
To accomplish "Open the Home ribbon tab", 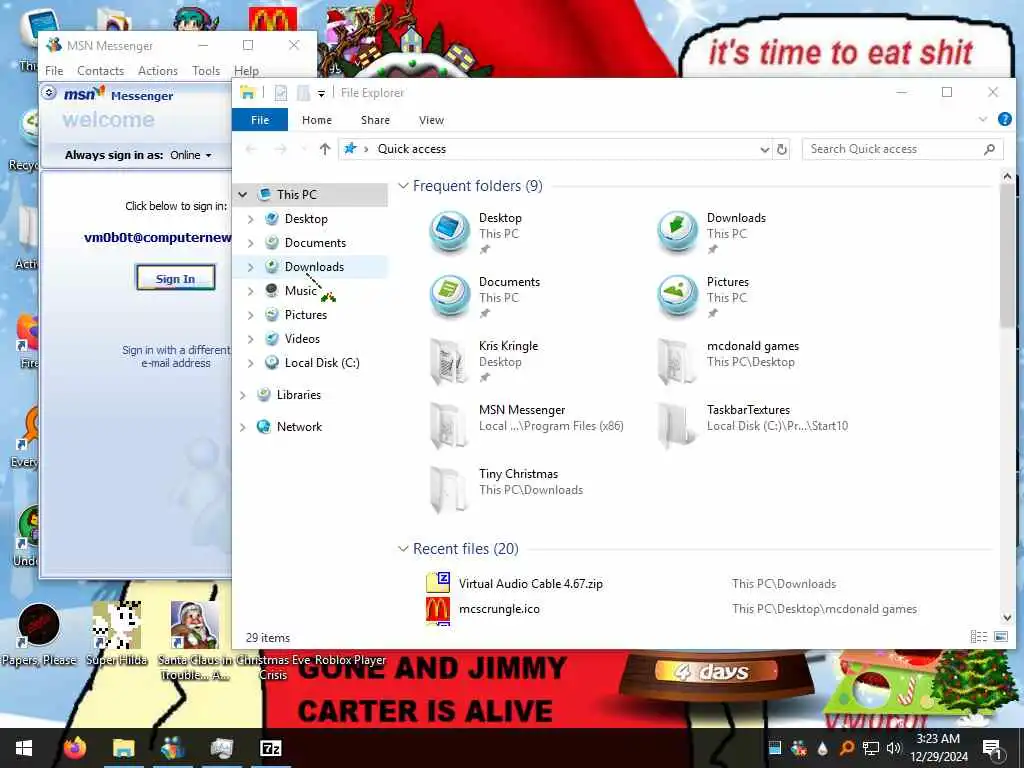I will point(317,120).
